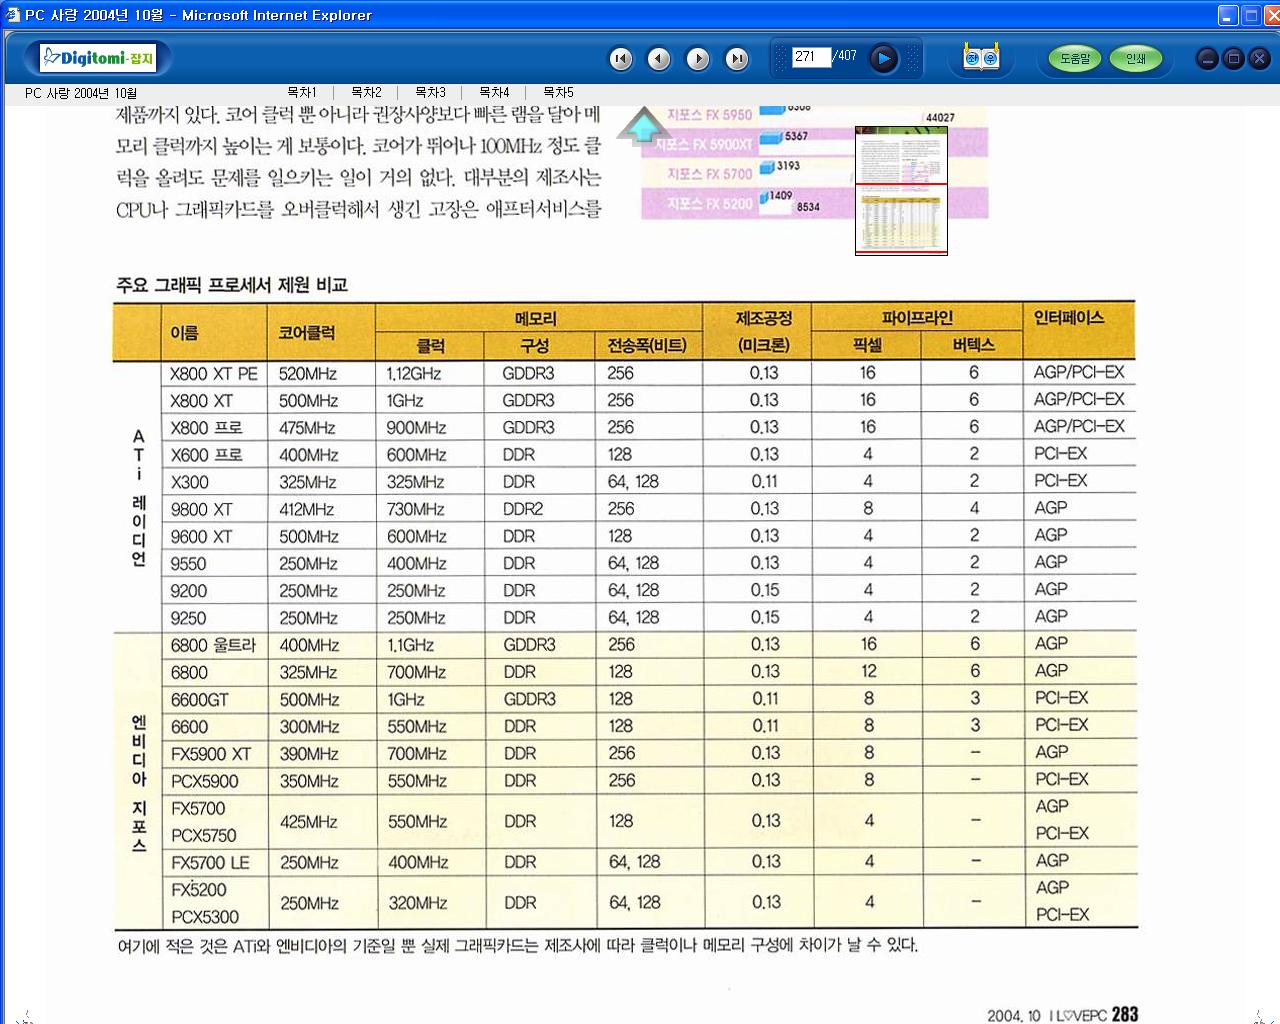Viewport: 1280px width, 1024px height.
Task: Click the 412MHz core clock value
Action: (309, 510)
